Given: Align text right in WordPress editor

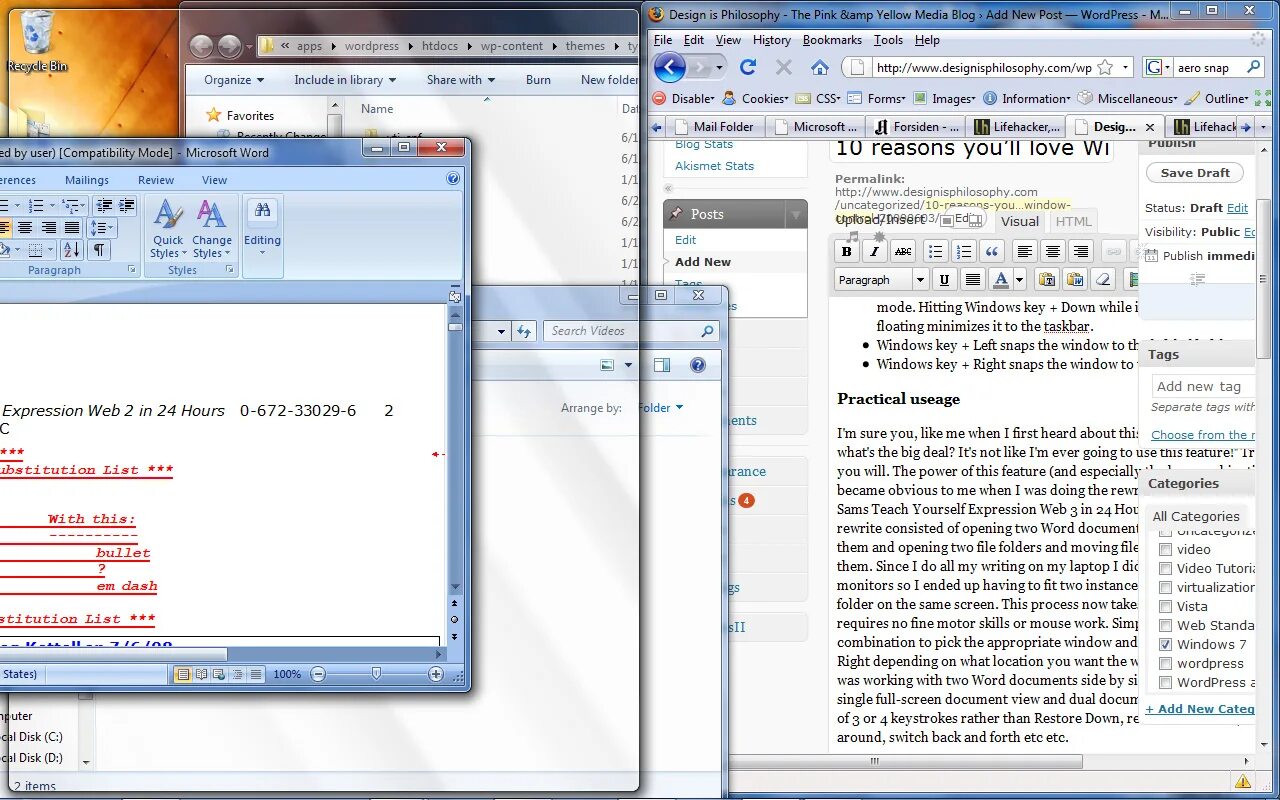Looking at the screenshot, I should pos(1080,251).
